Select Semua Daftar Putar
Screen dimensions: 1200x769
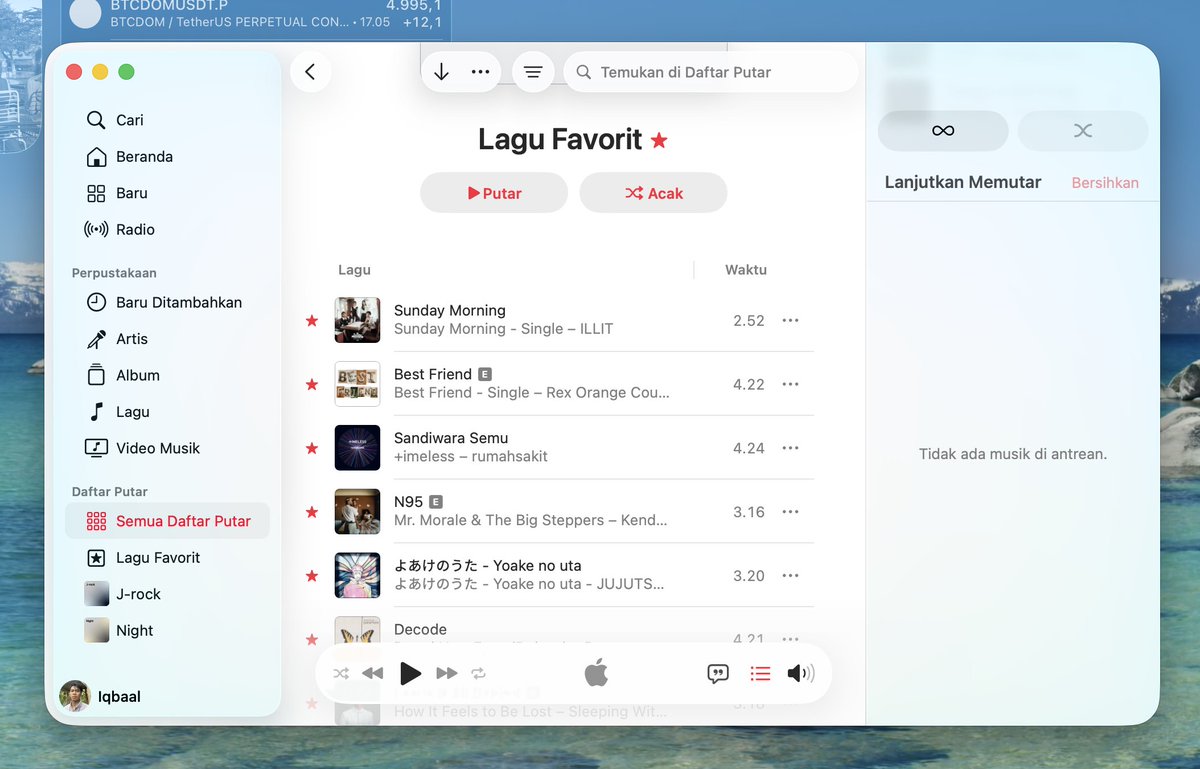[x=167, y=521]
